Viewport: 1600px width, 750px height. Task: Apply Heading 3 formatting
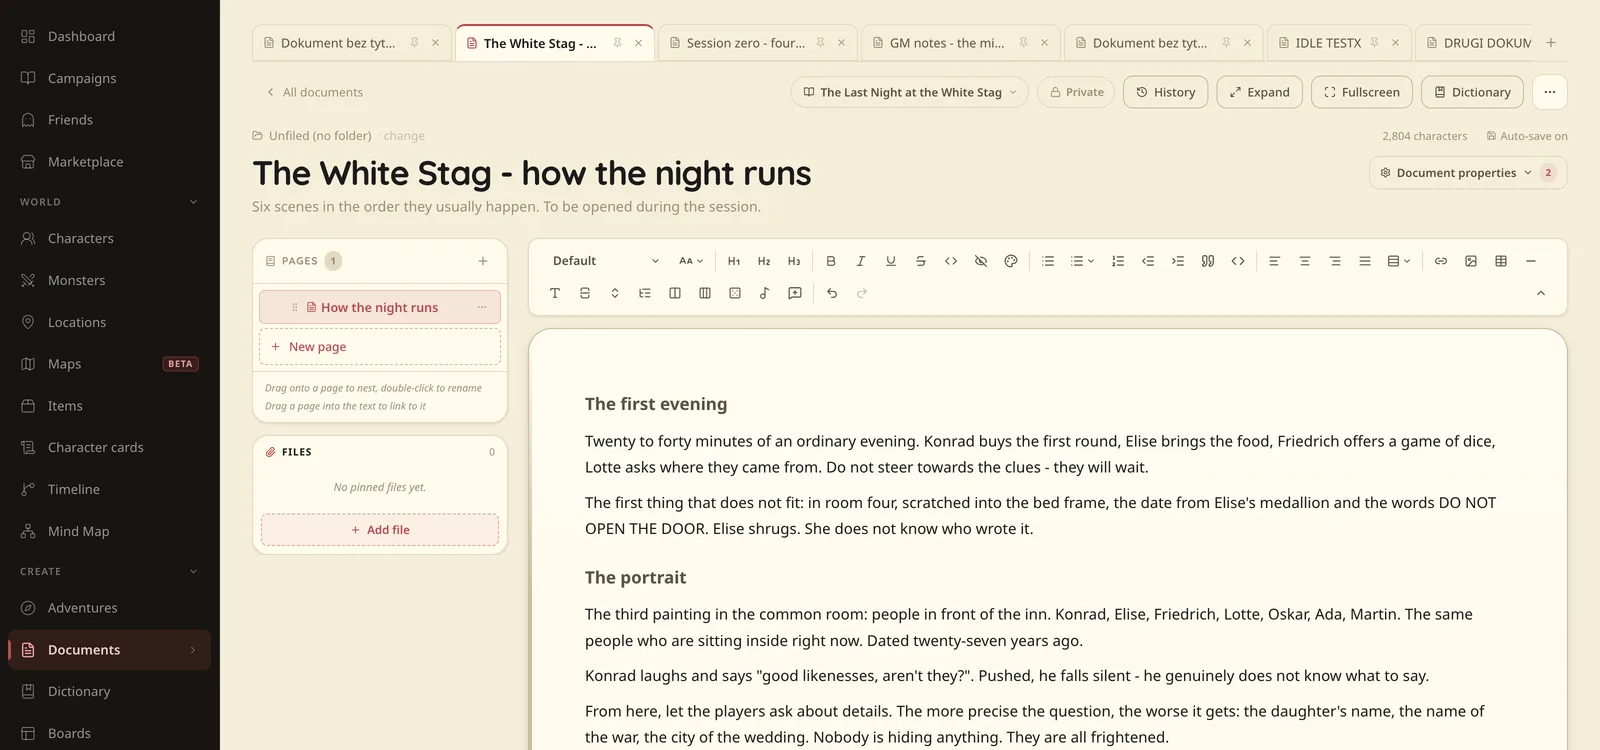point(794,261)
